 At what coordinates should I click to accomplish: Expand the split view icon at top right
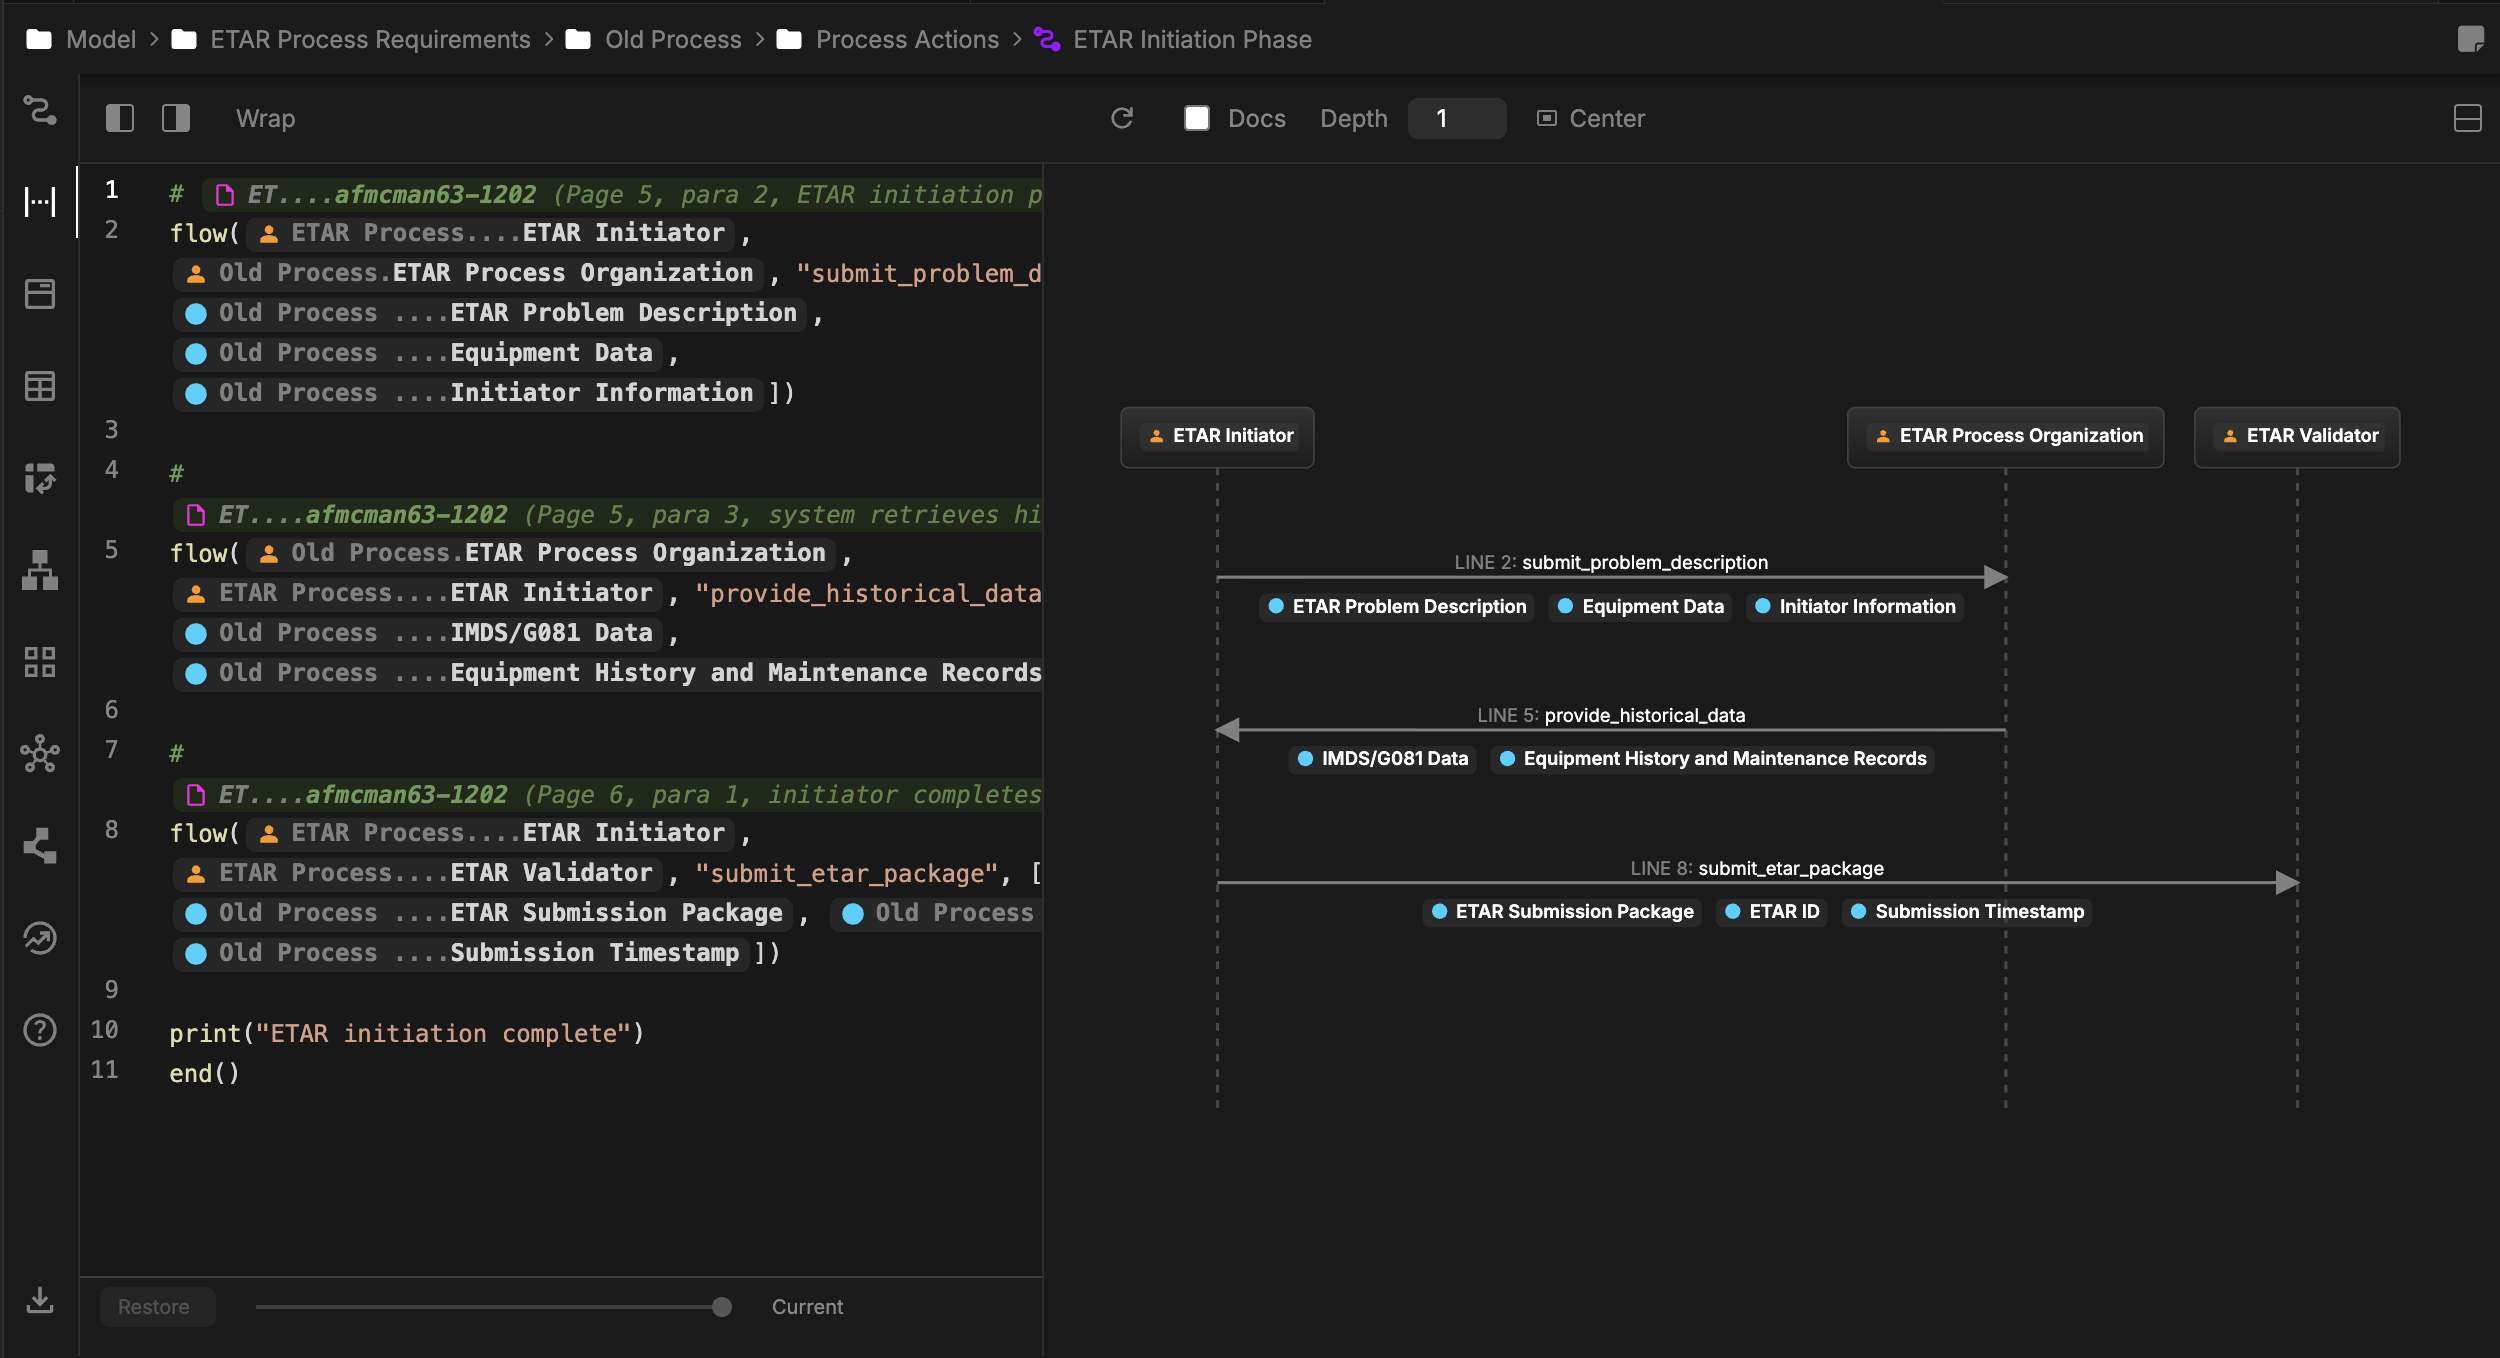pyautogui.click(x=2469, y=118)
